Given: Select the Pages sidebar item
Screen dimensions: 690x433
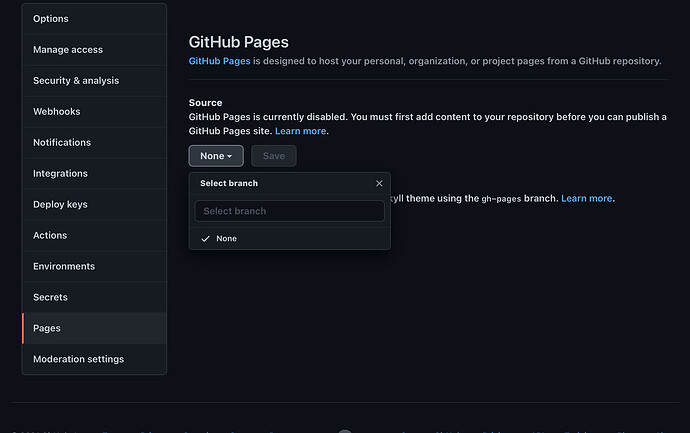Looking at the screenshot, I should [x=94, y=328].
